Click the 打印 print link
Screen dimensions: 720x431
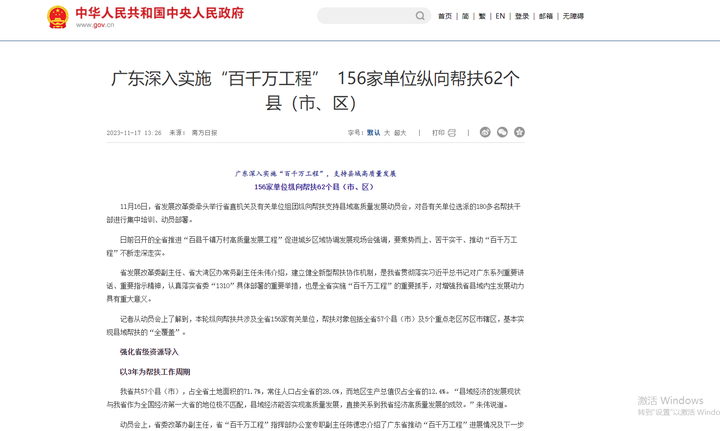438,133
